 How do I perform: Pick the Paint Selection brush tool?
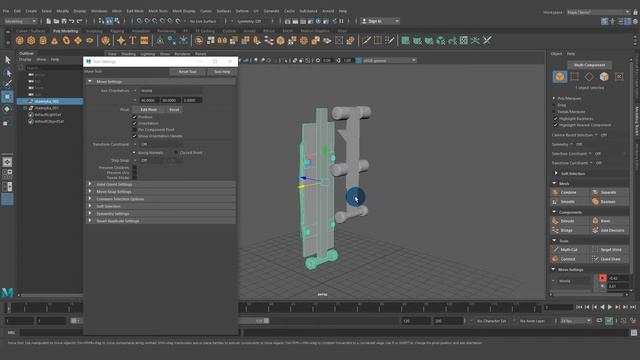(x=7, y=84)
